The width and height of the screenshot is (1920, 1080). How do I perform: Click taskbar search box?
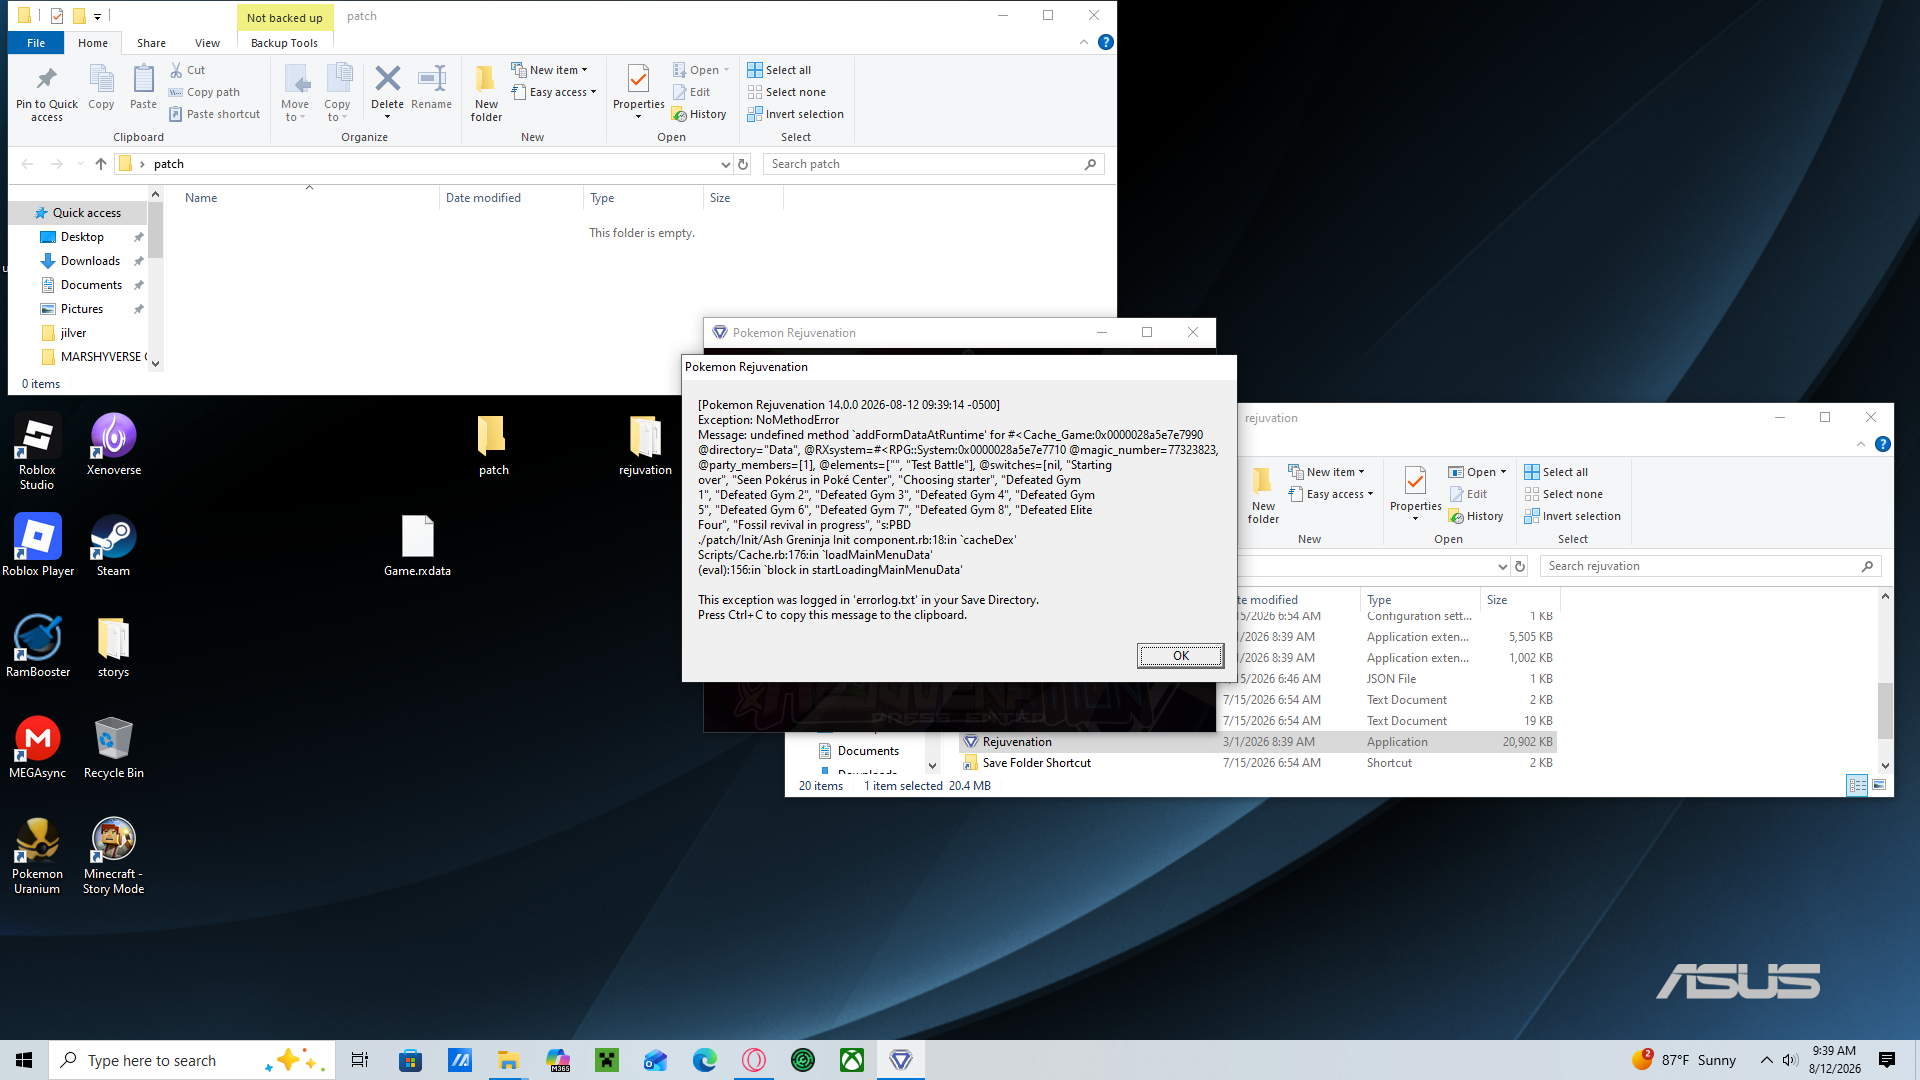click(x=192, y=1060)
